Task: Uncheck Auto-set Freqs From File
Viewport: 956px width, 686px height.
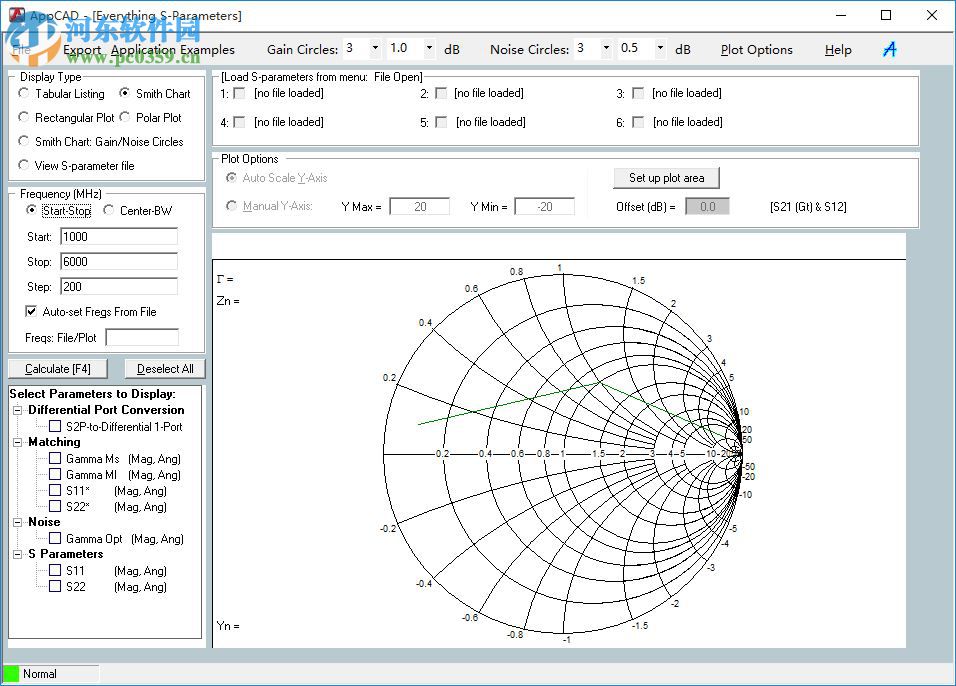Action: click(33, 311)
